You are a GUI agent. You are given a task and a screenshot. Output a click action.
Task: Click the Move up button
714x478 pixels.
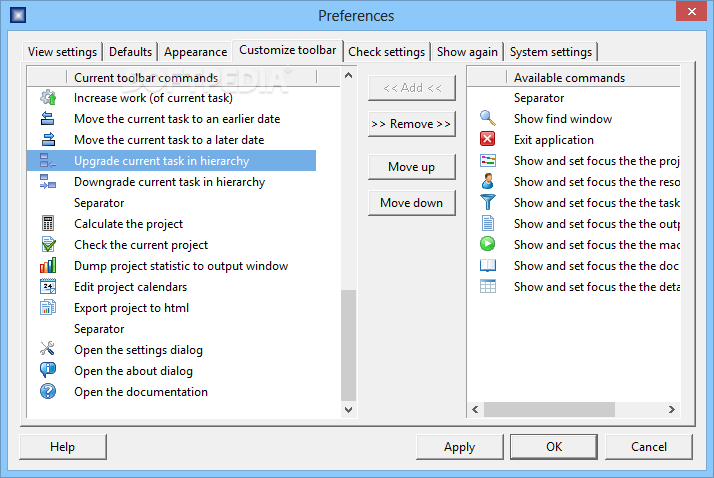pos(412,167)
